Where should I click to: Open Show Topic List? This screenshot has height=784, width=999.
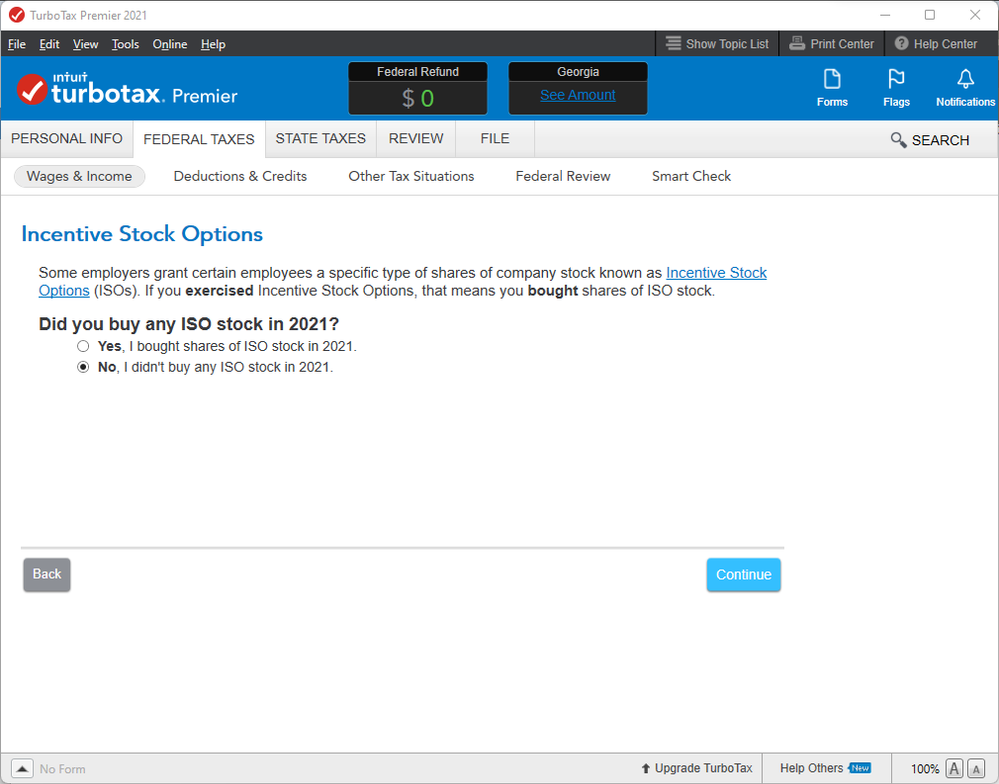pyautogui.click(x=717, y=44)
